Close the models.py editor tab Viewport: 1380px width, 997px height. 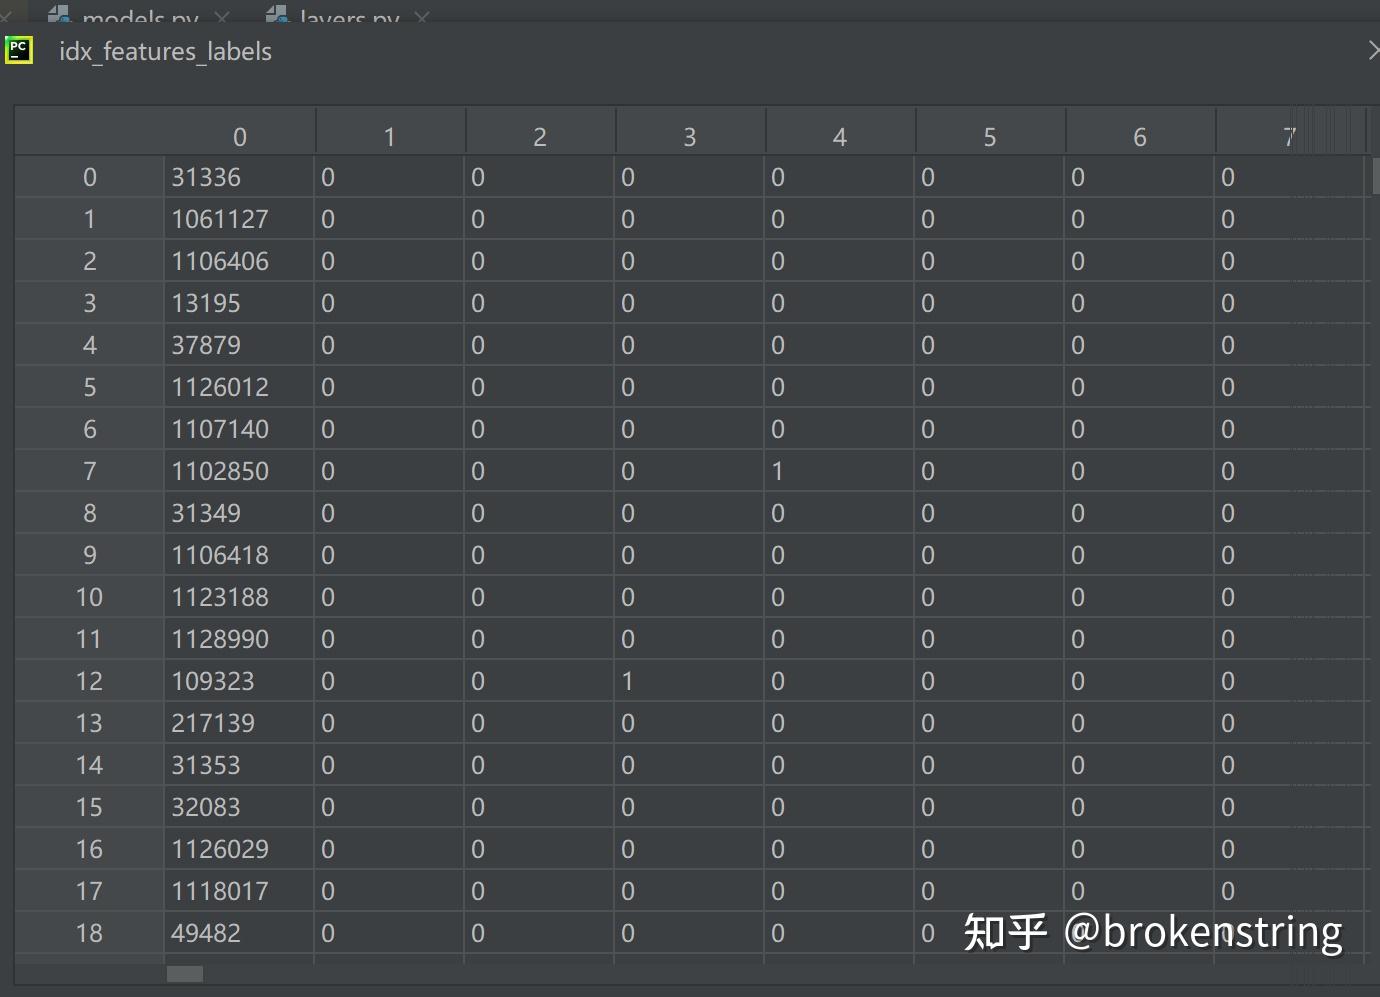coord(222,17)
